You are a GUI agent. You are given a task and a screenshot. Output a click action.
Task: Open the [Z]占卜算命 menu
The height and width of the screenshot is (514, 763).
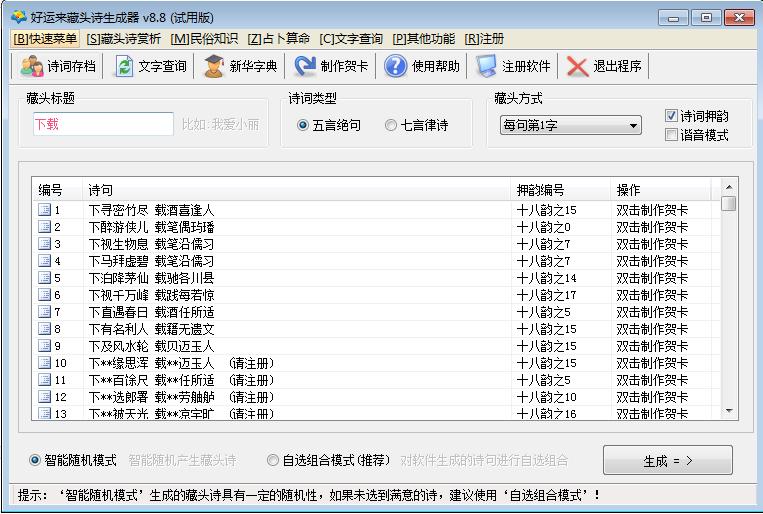(278, 39)
